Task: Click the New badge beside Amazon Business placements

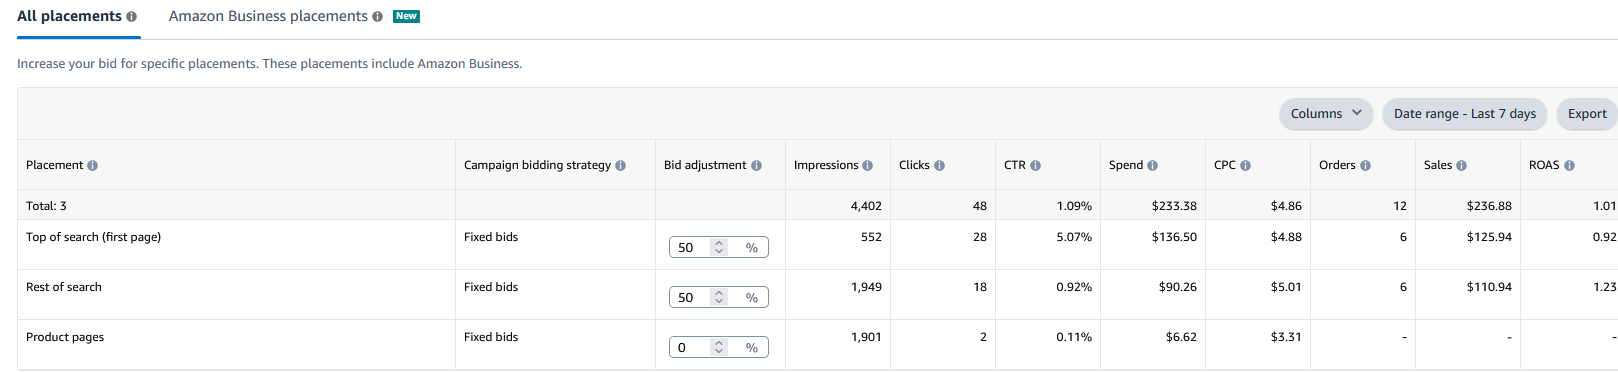Action: [x=406, y=16]
